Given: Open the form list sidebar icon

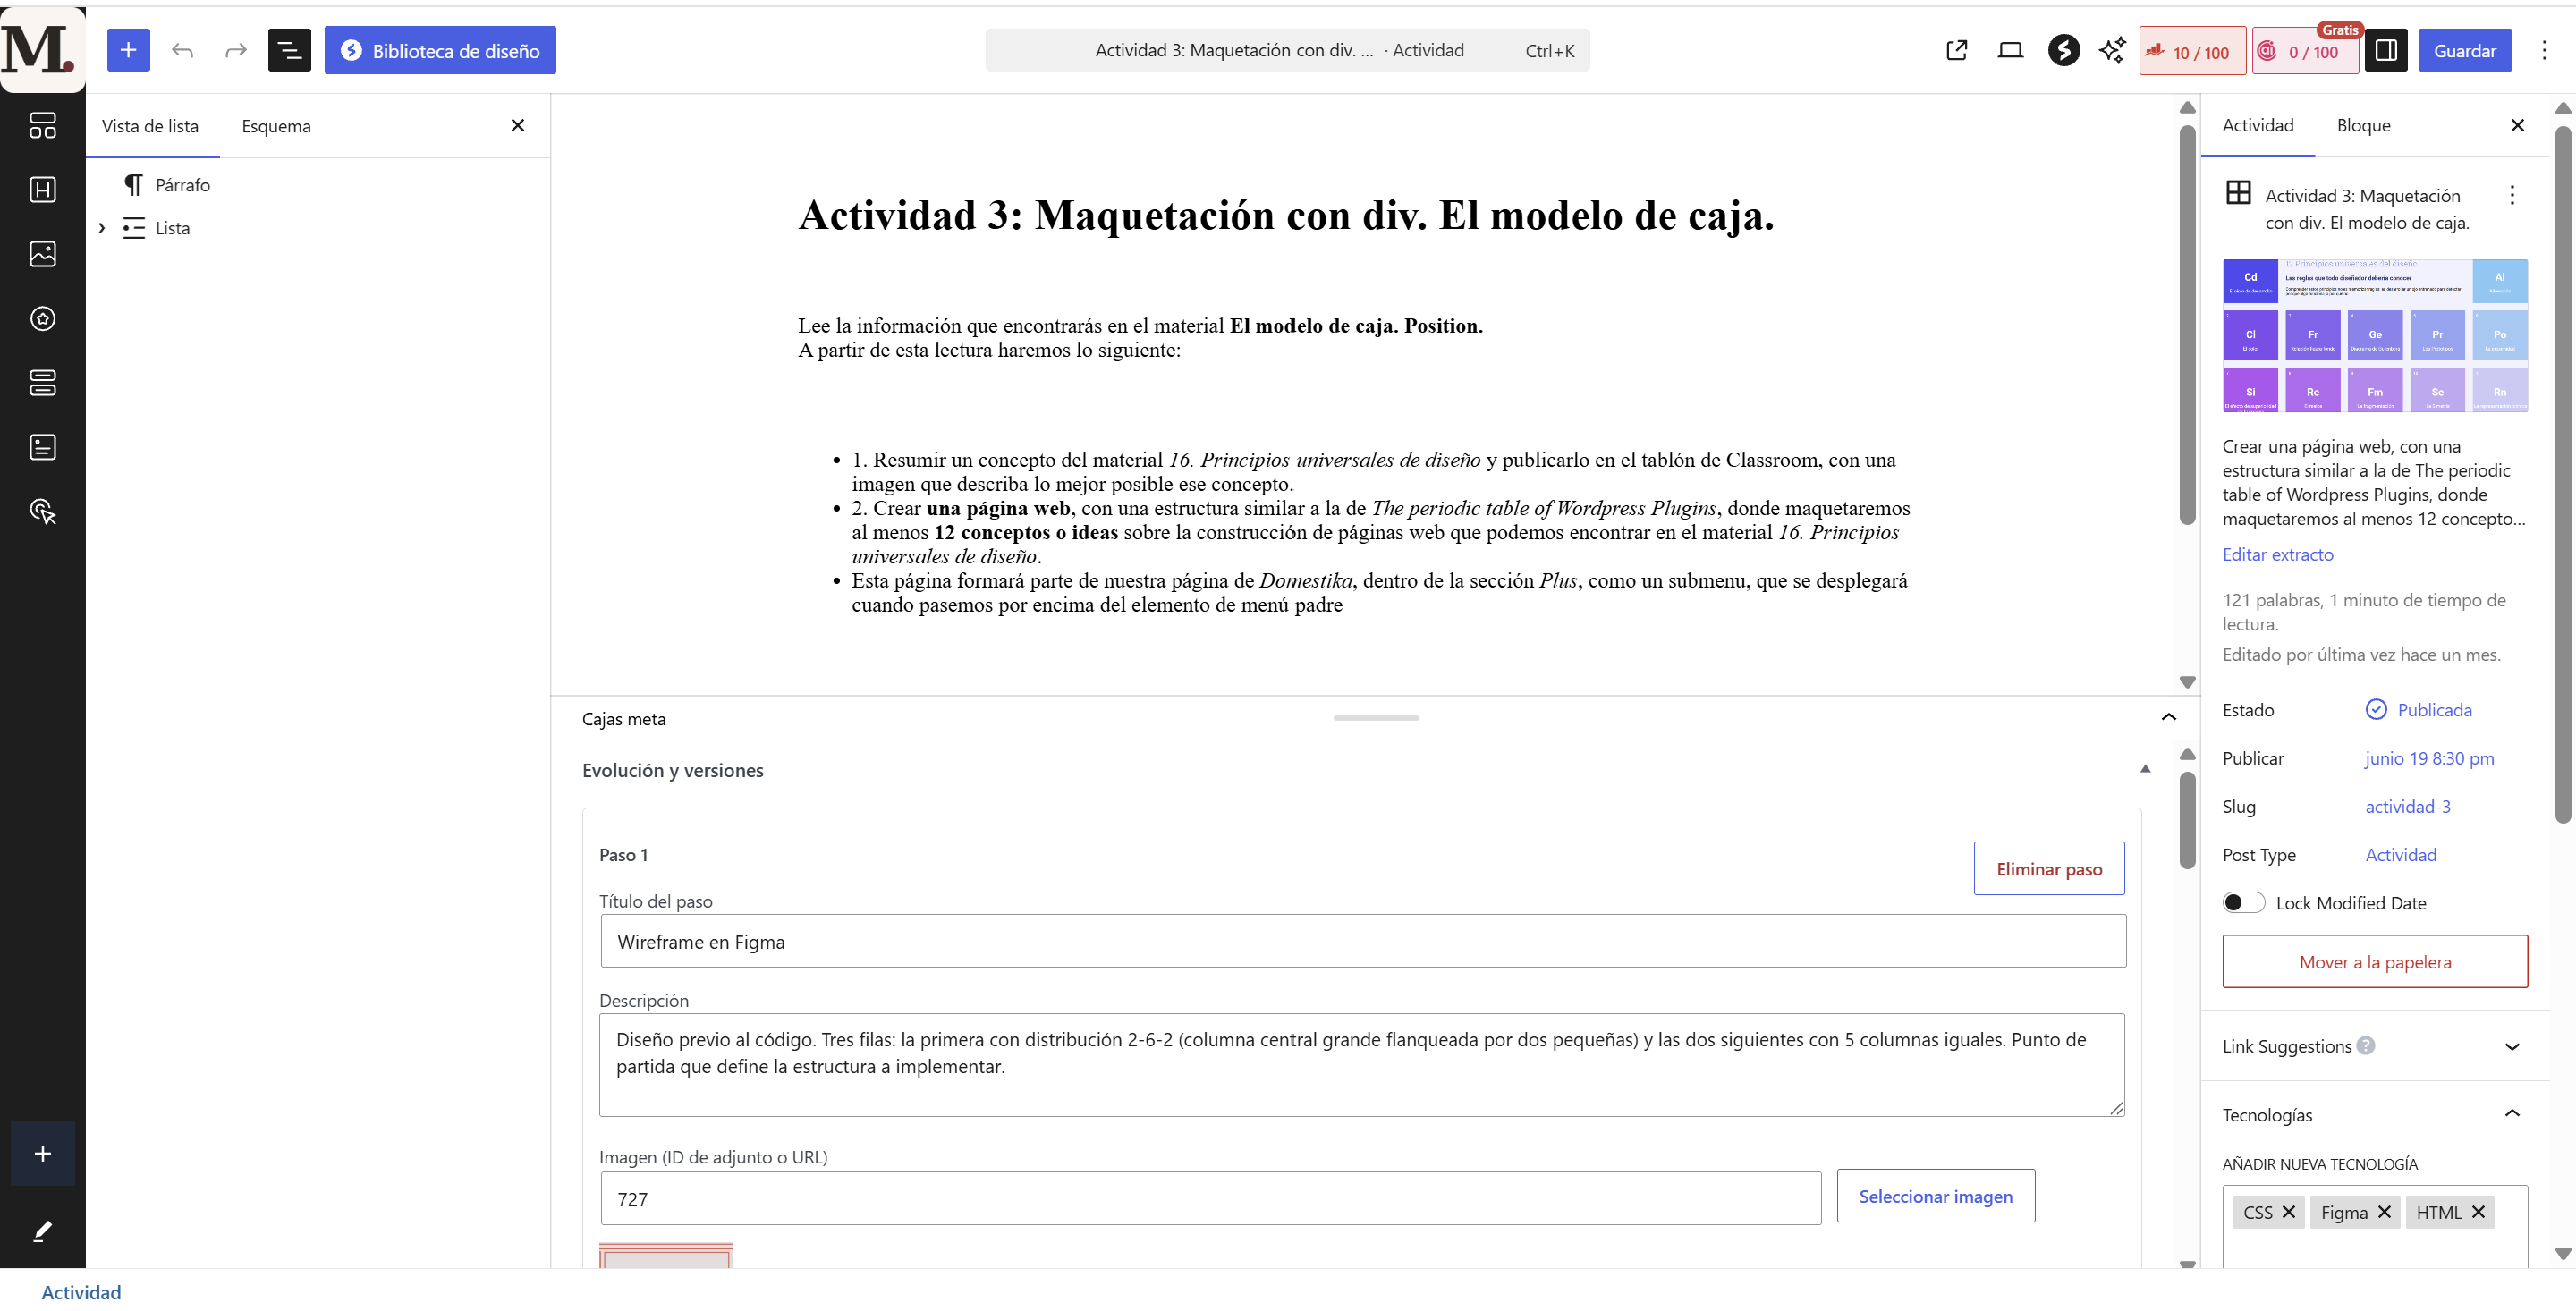Looking at the screenshot, I should click(42, 447).
